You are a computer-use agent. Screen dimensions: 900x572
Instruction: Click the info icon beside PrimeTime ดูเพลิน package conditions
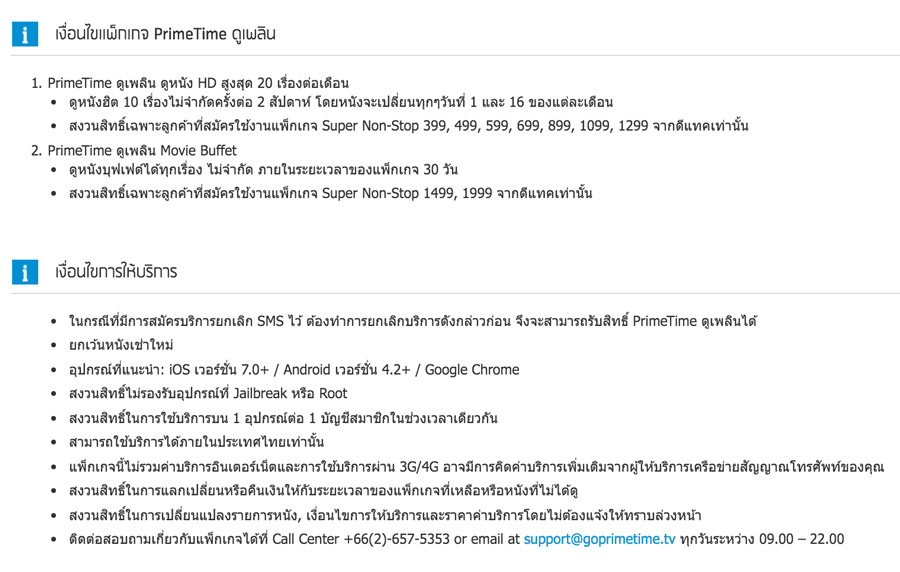pos(25,33)
